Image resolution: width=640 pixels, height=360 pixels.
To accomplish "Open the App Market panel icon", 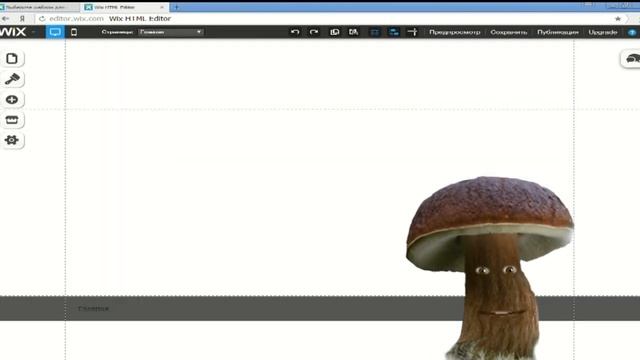I will coord(12,120).
